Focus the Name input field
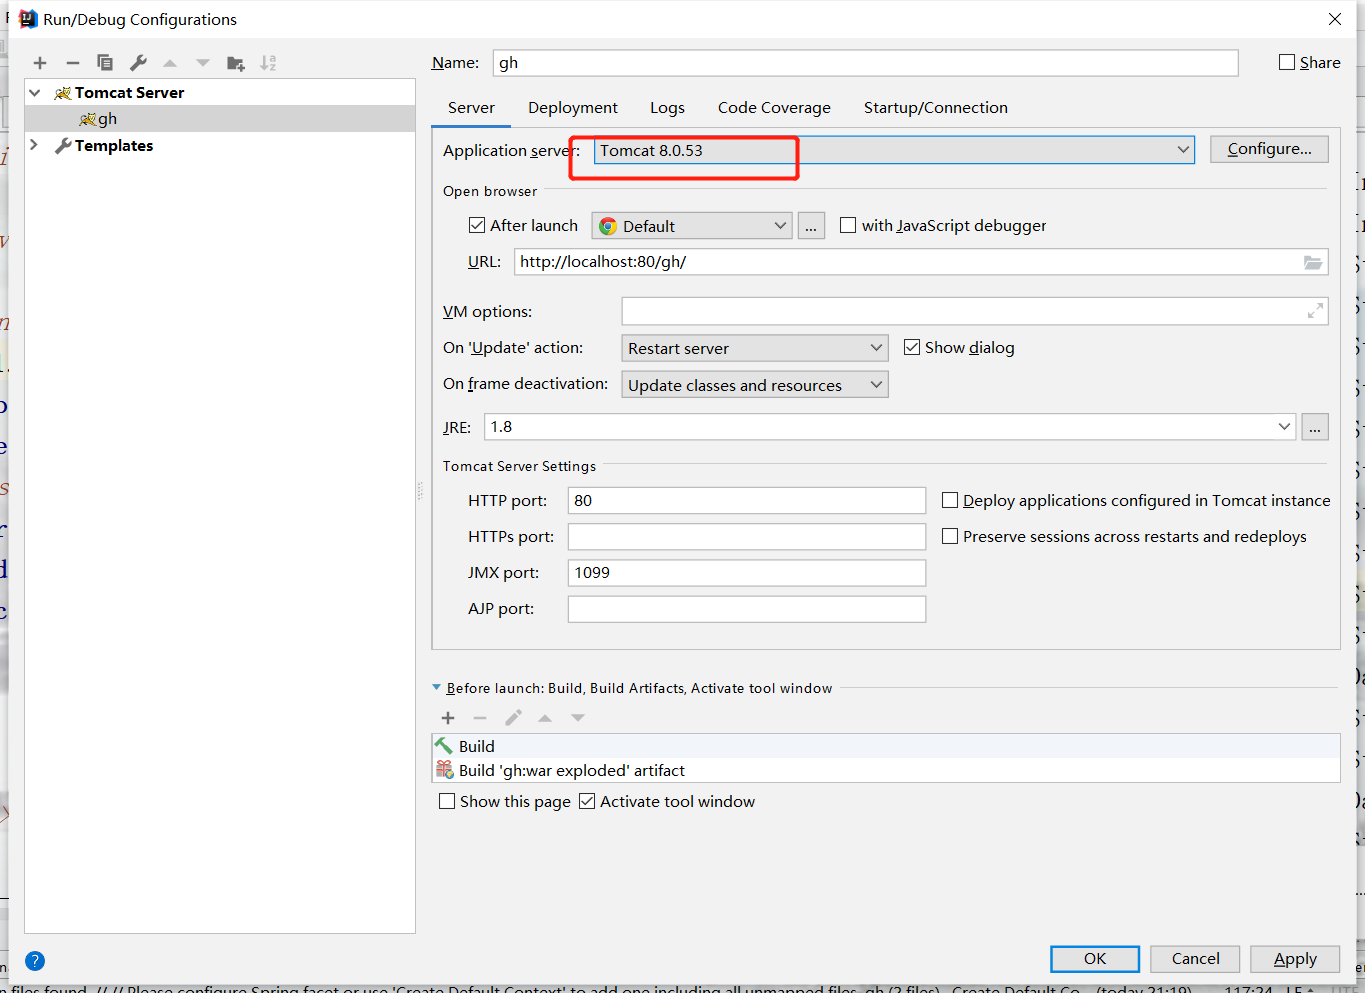Screen dimensions: 1365x993 [866, 63]
